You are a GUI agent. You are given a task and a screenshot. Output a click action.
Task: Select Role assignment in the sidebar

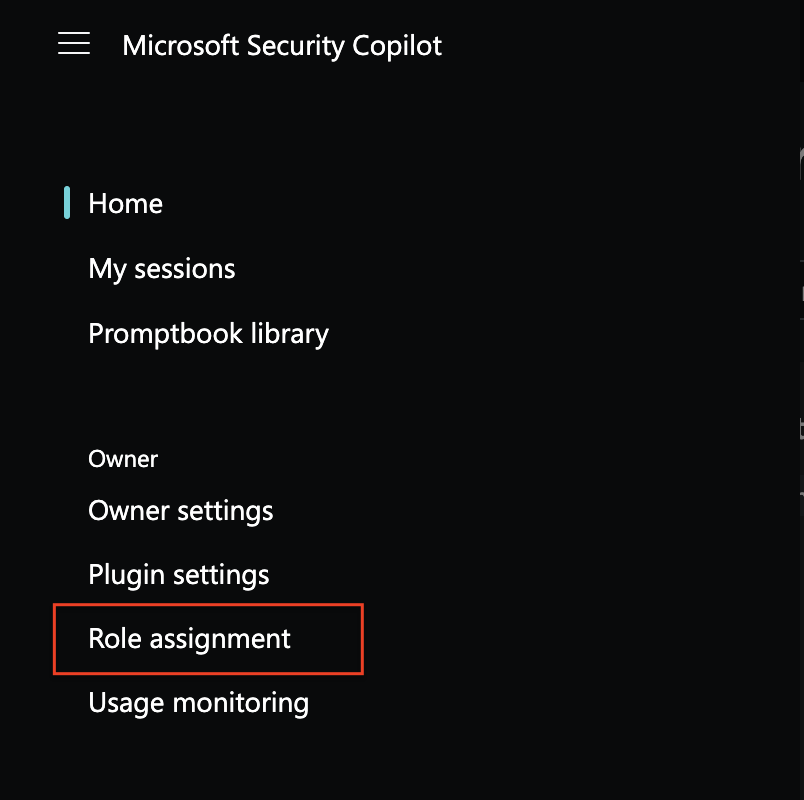189,639
